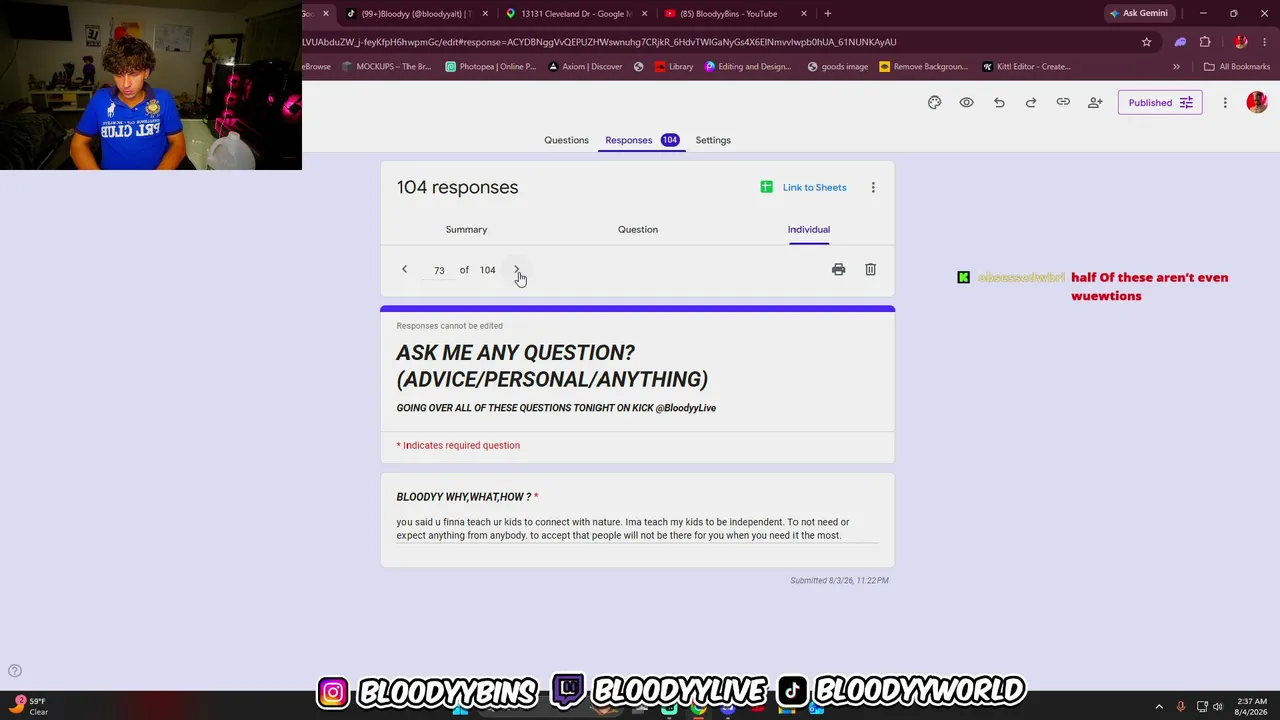Switch to BloodyyBins YouTube browser tab
The image size is (1280, 720).
(728, 13)
